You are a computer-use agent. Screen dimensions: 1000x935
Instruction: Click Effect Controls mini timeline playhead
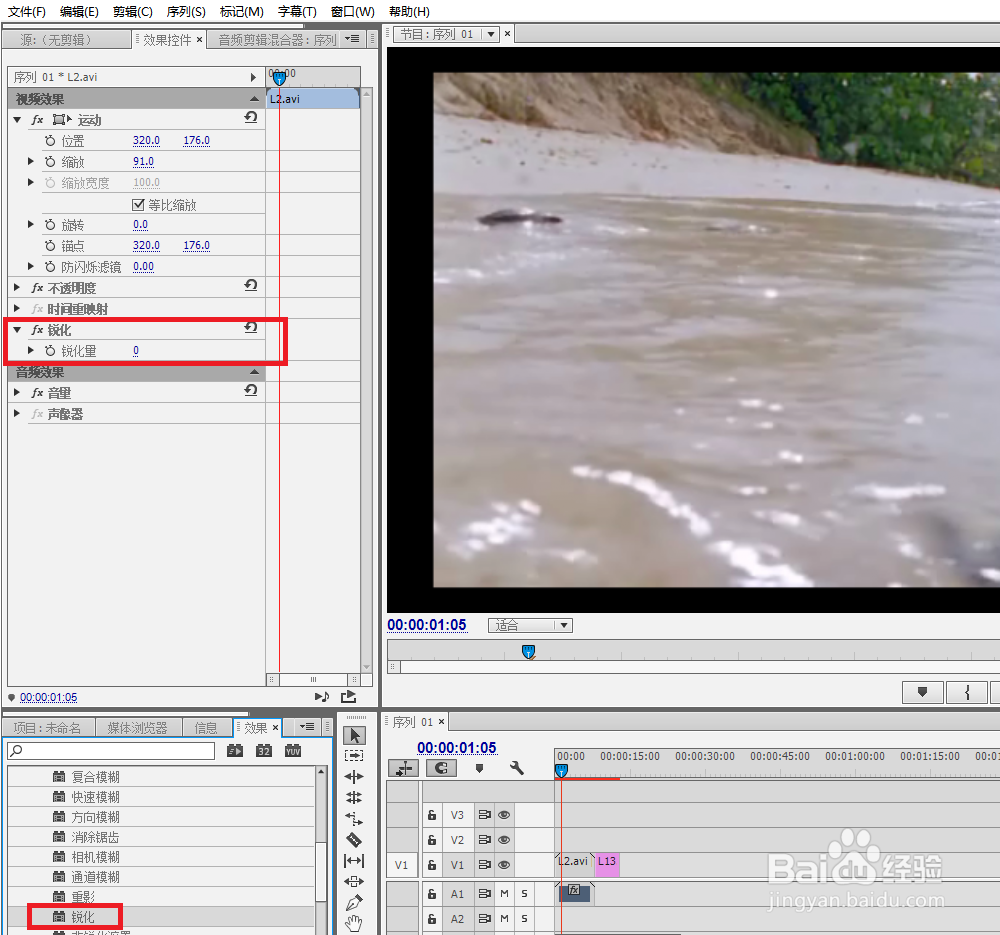279,78
